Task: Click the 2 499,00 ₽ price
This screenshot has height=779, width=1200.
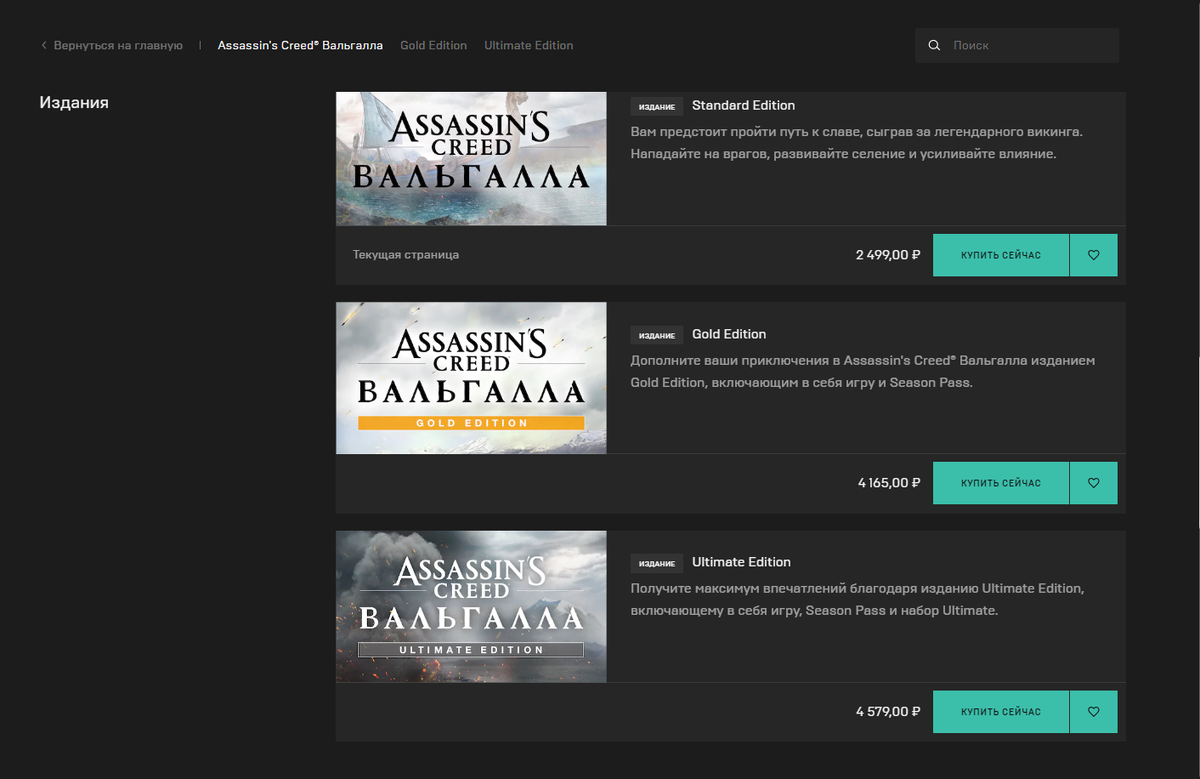Action: pyautogui.click(x=888, y=255)
